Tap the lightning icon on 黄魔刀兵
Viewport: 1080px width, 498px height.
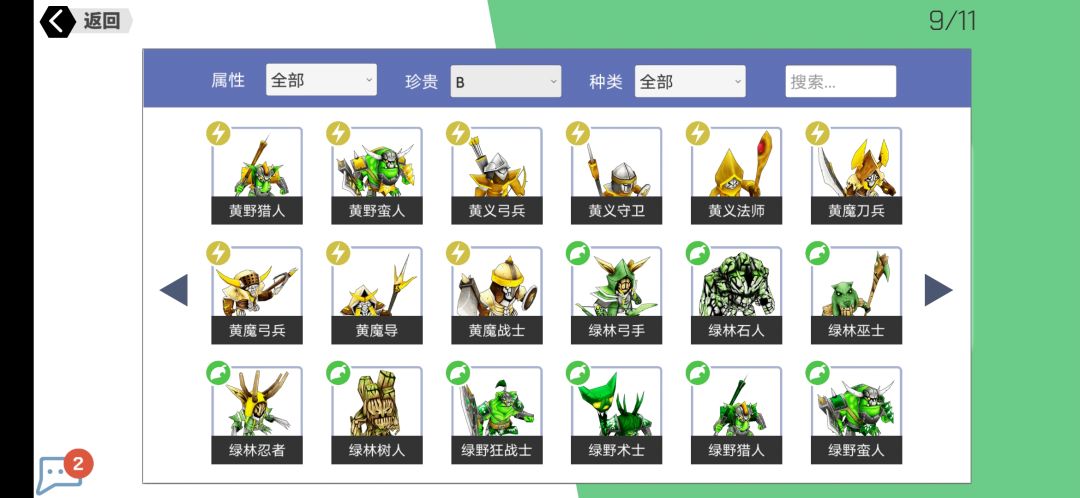pos(818,133)
